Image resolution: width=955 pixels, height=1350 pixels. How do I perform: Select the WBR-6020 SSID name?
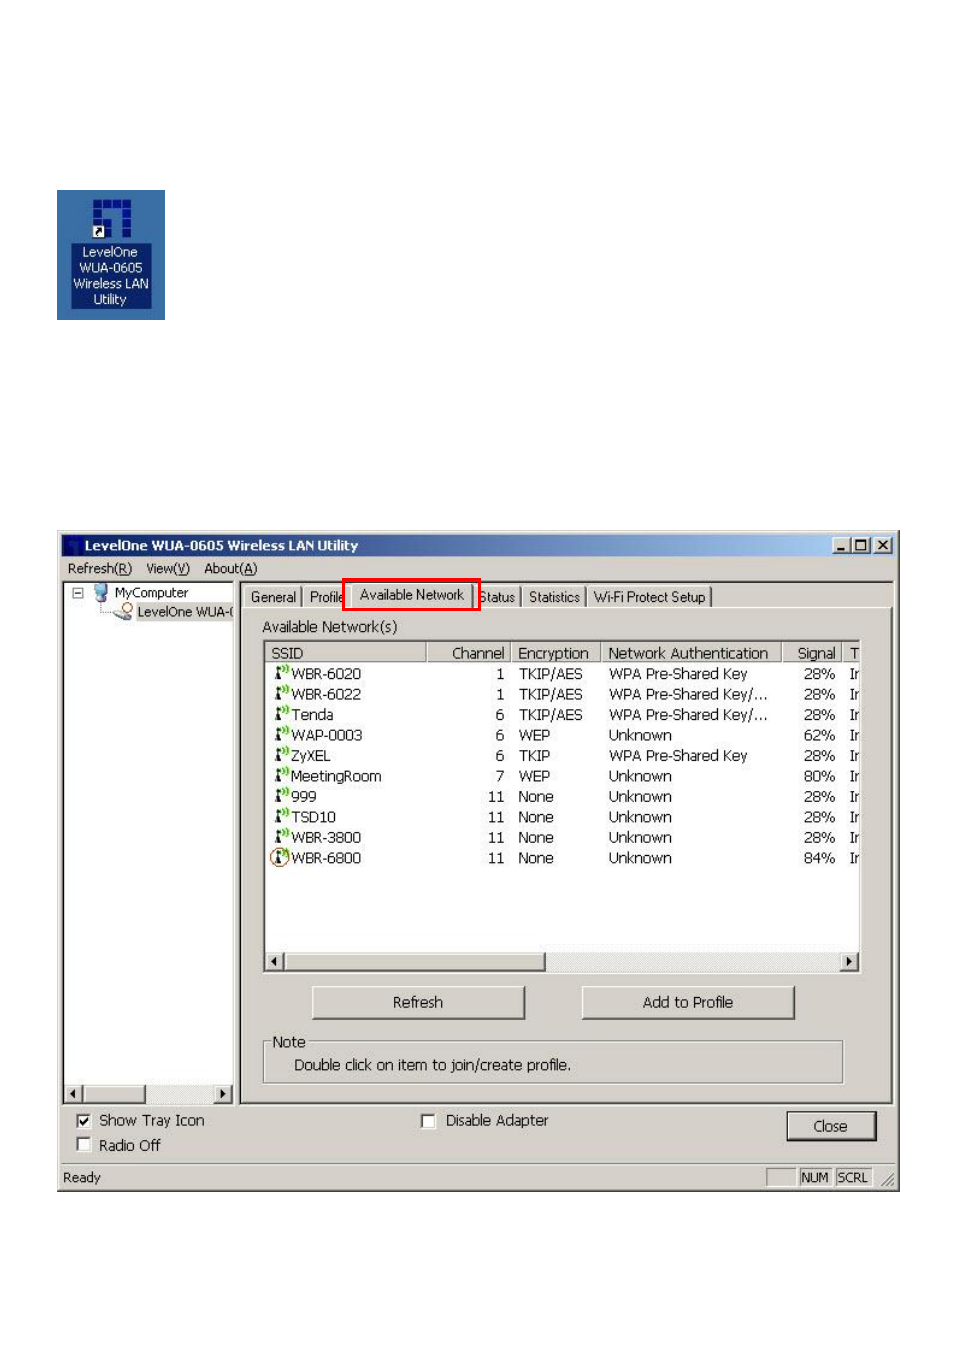pos(326,674)
